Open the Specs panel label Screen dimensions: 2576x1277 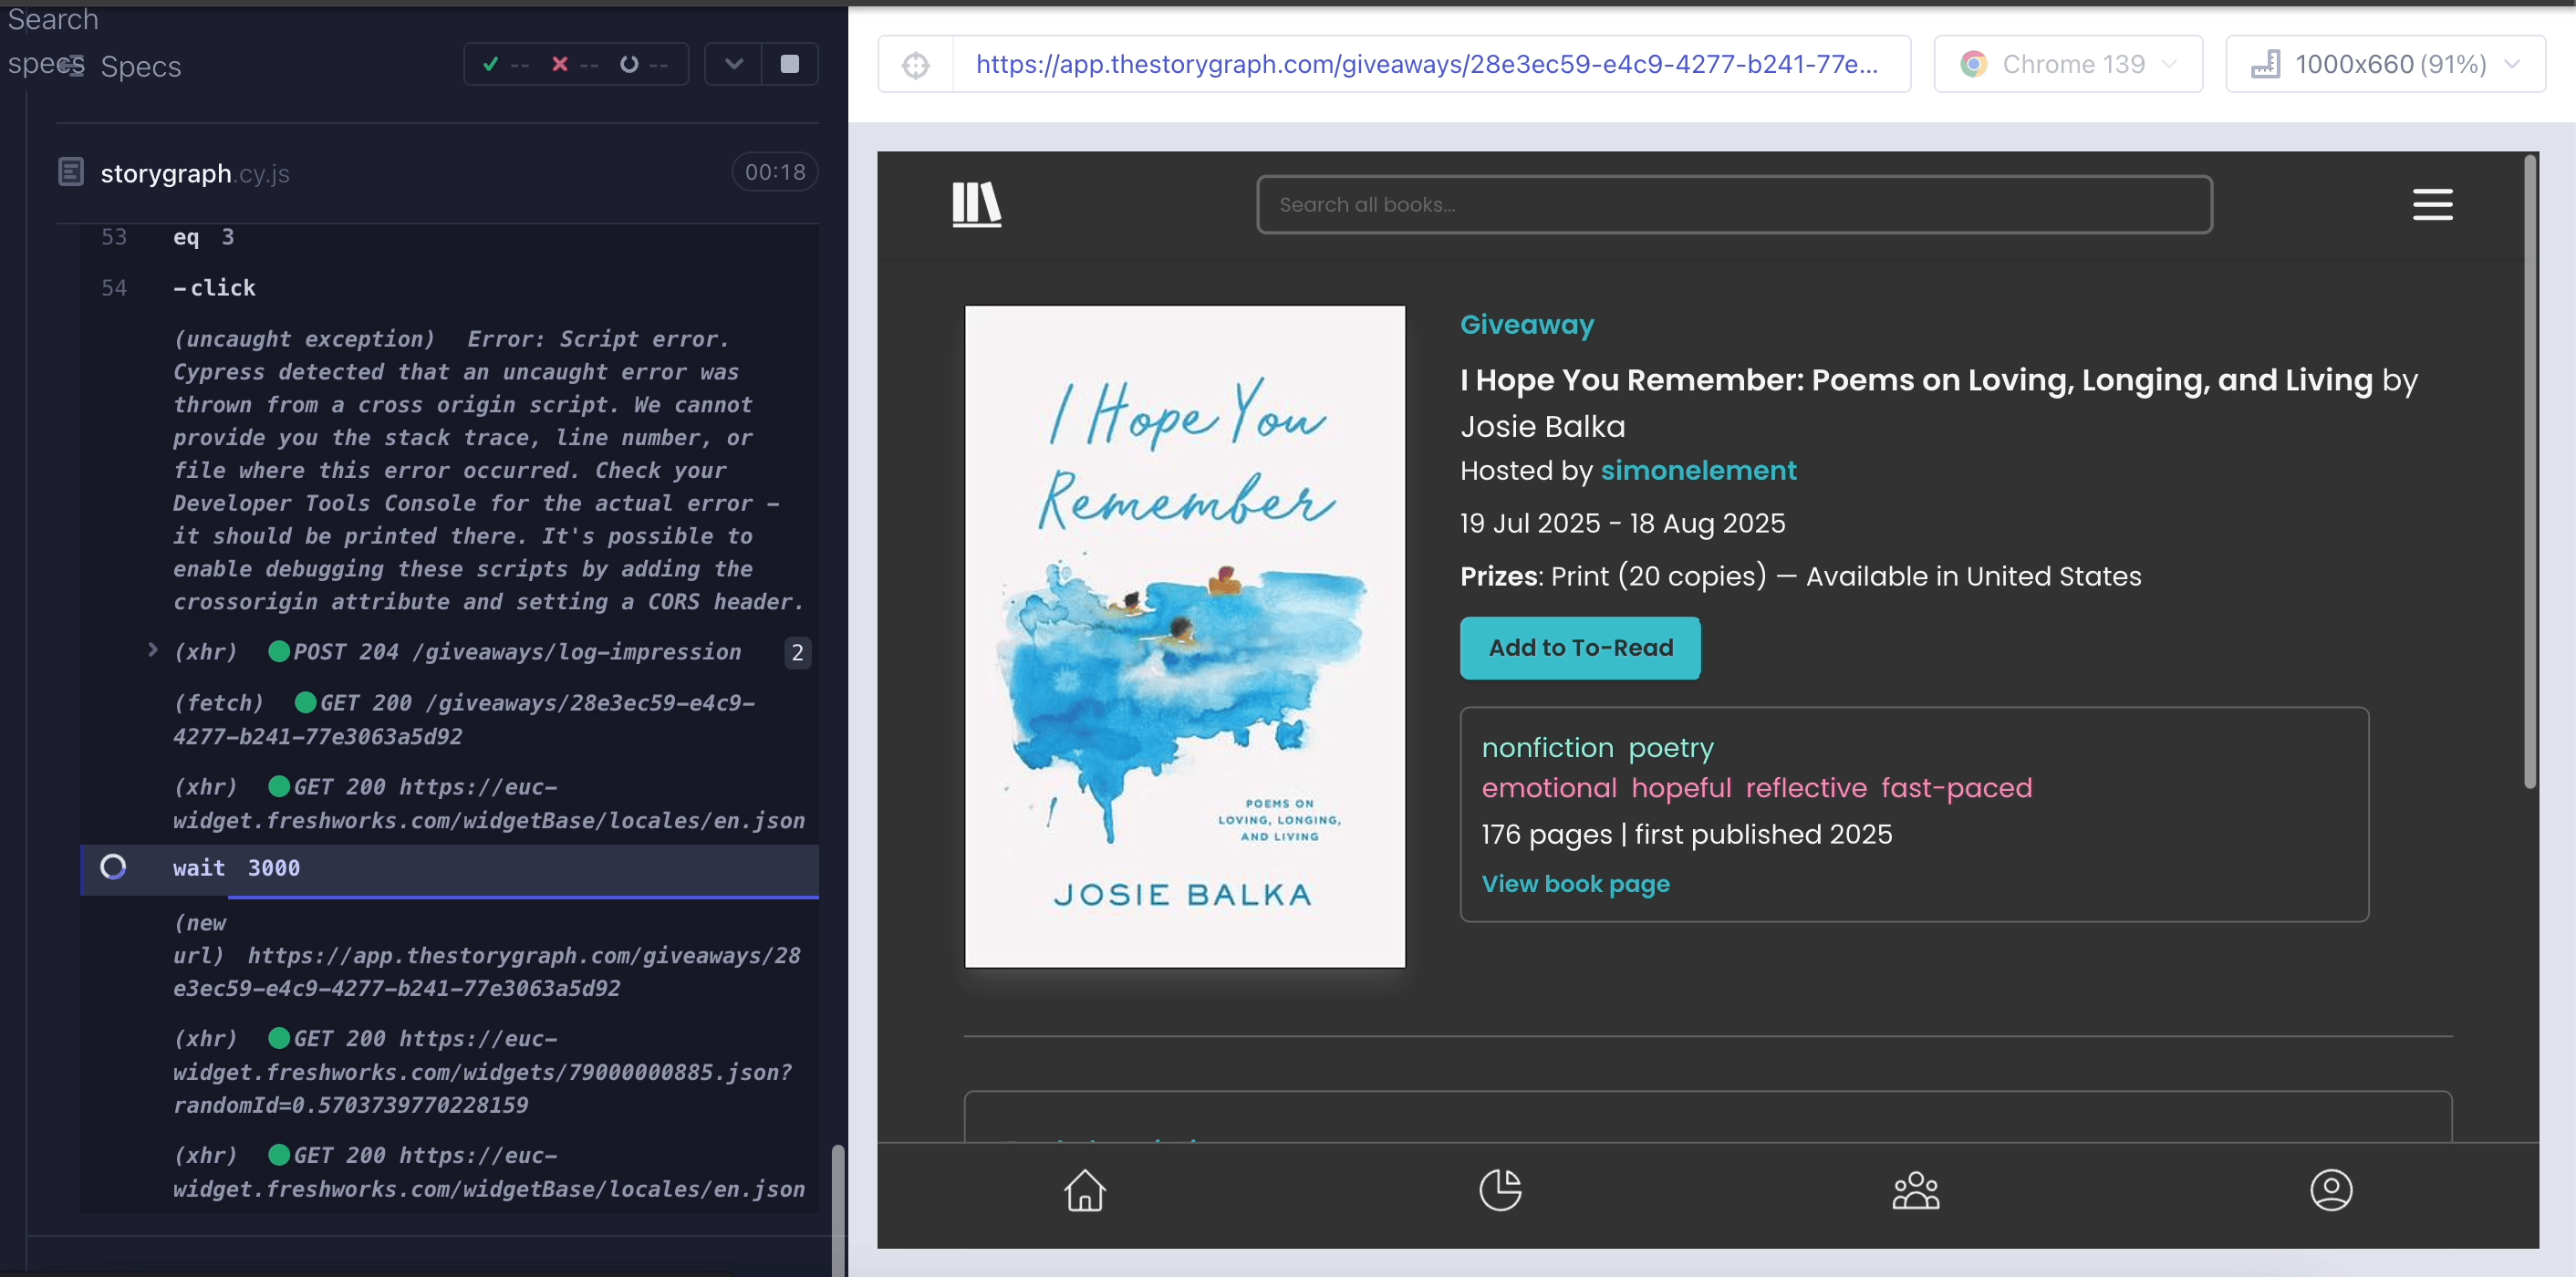(x=141, y=66)
